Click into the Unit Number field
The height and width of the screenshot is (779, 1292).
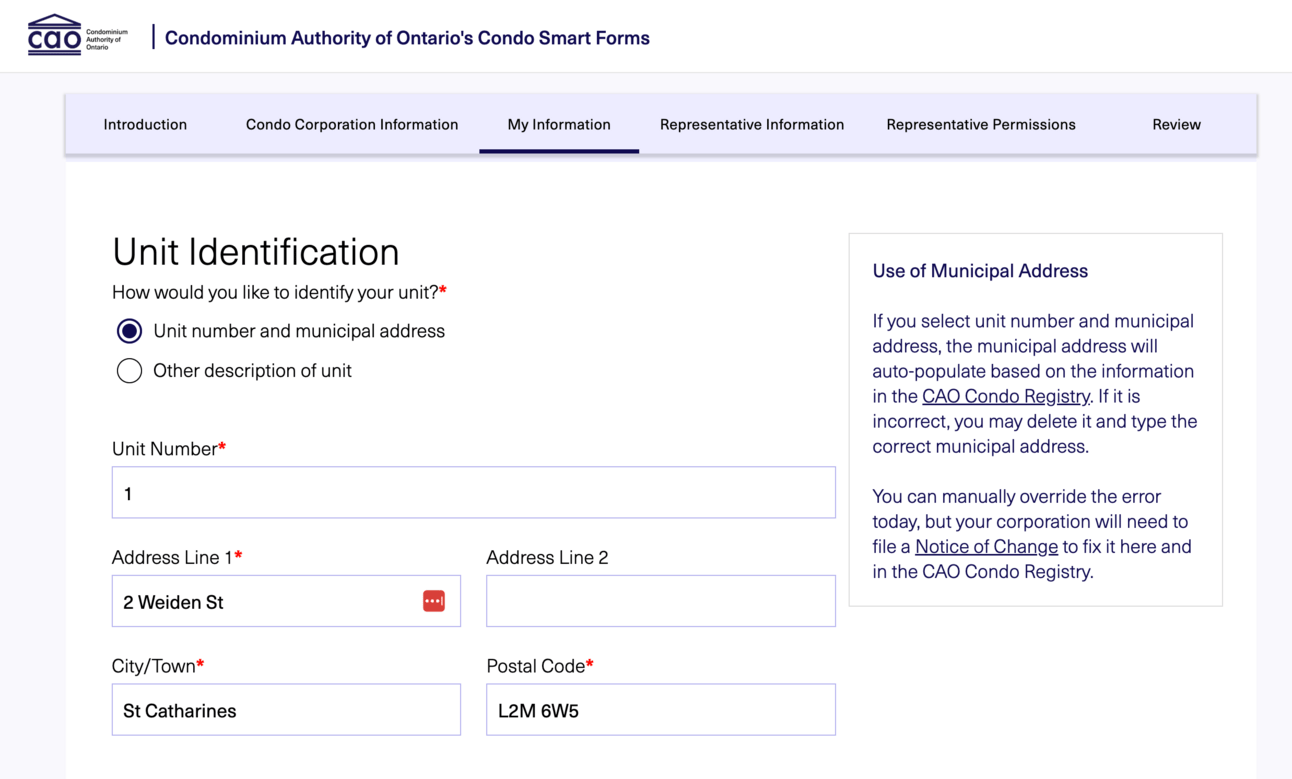473,493
